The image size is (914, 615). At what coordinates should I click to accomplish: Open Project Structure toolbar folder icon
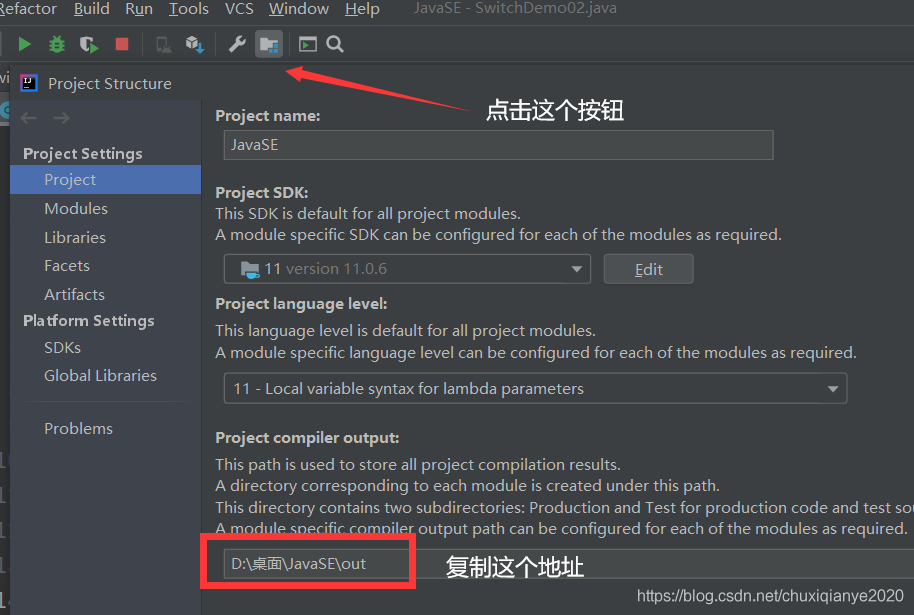(269, 44)
